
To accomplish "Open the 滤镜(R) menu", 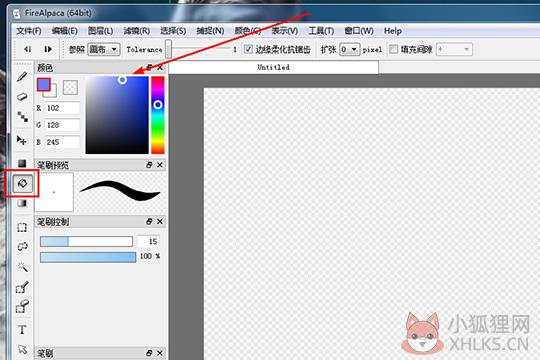I will point(137,31).
